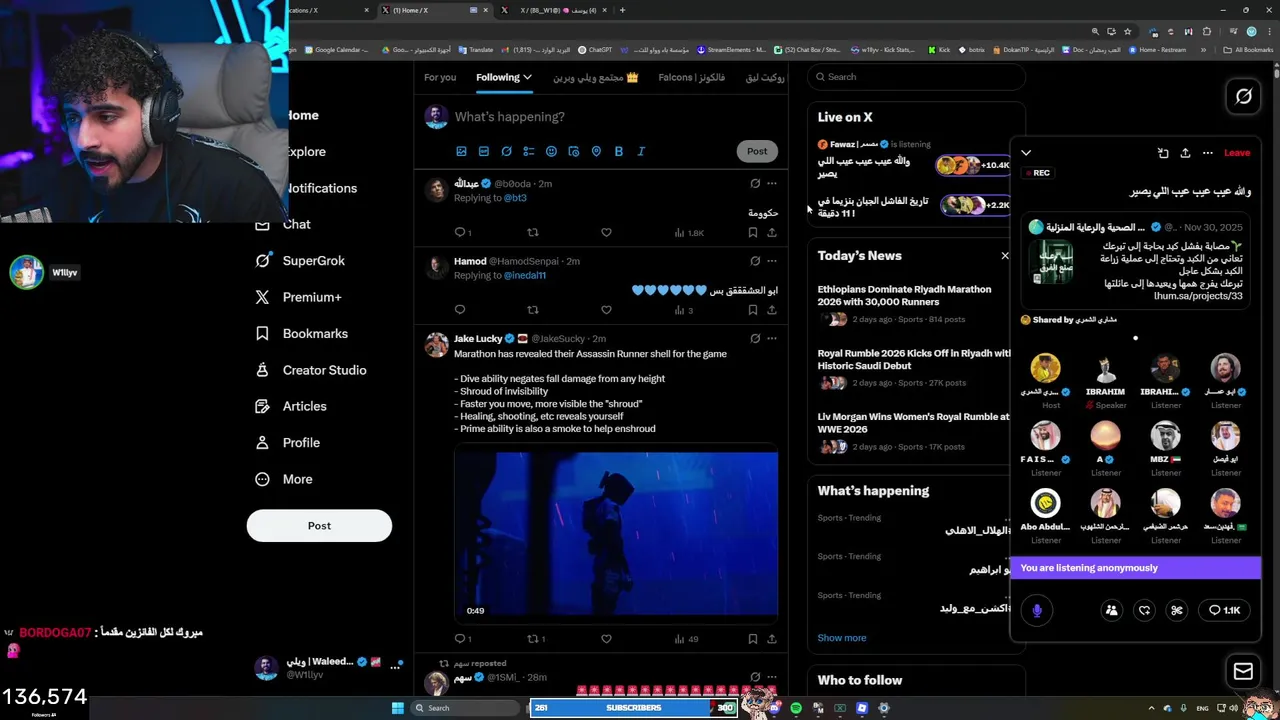This screenshot has height=720, width=1280.
Task: Reply to the Jake Lucky post
Action: point(462,638)
